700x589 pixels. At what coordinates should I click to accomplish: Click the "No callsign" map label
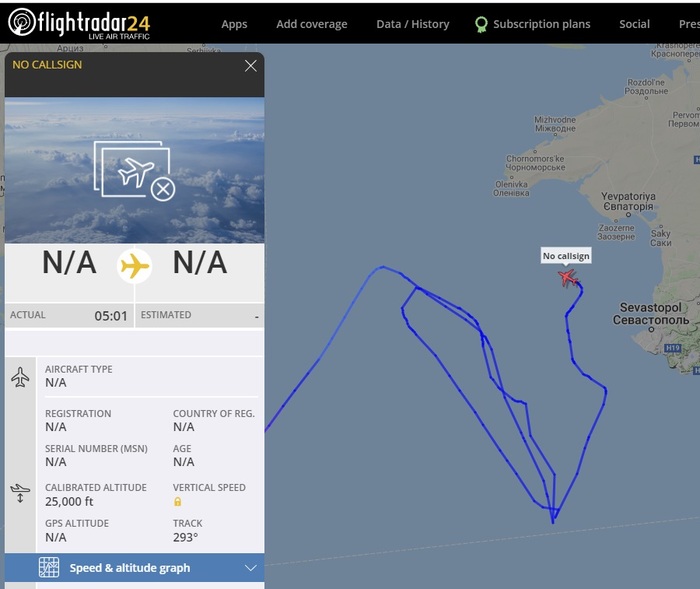click(566, 256)
